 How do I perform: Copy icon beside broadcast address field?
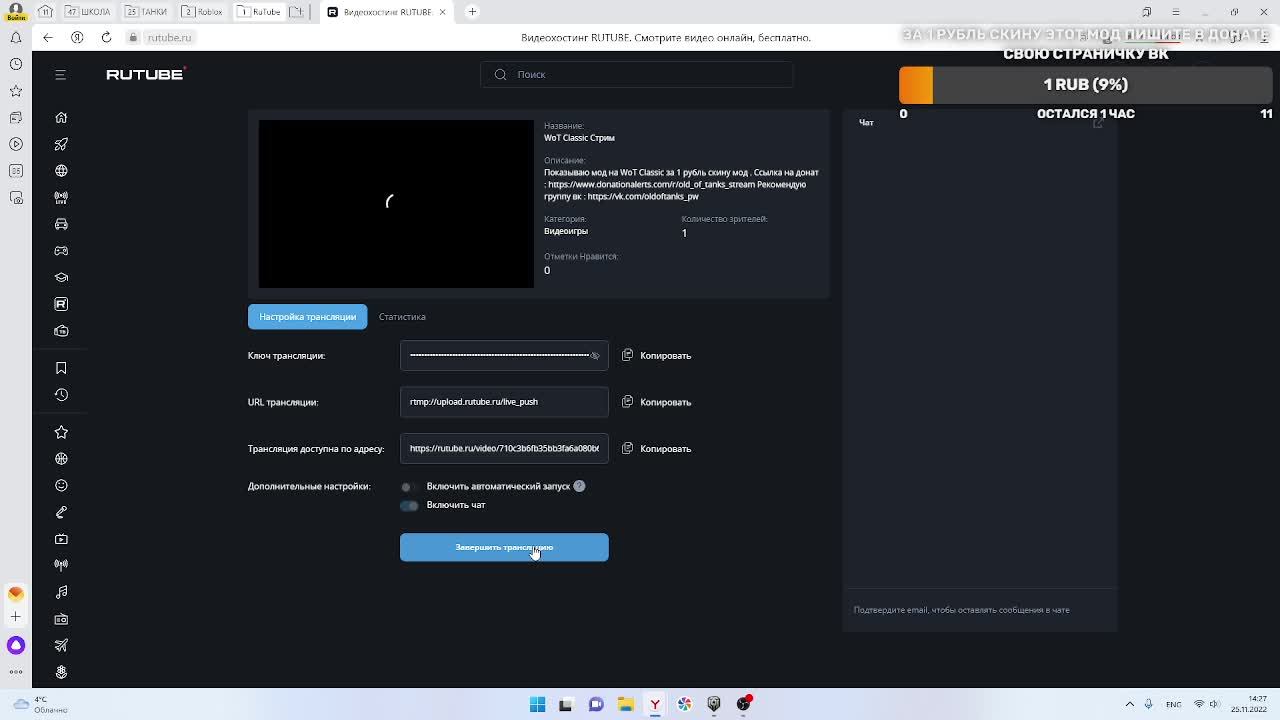coord(627,448)
